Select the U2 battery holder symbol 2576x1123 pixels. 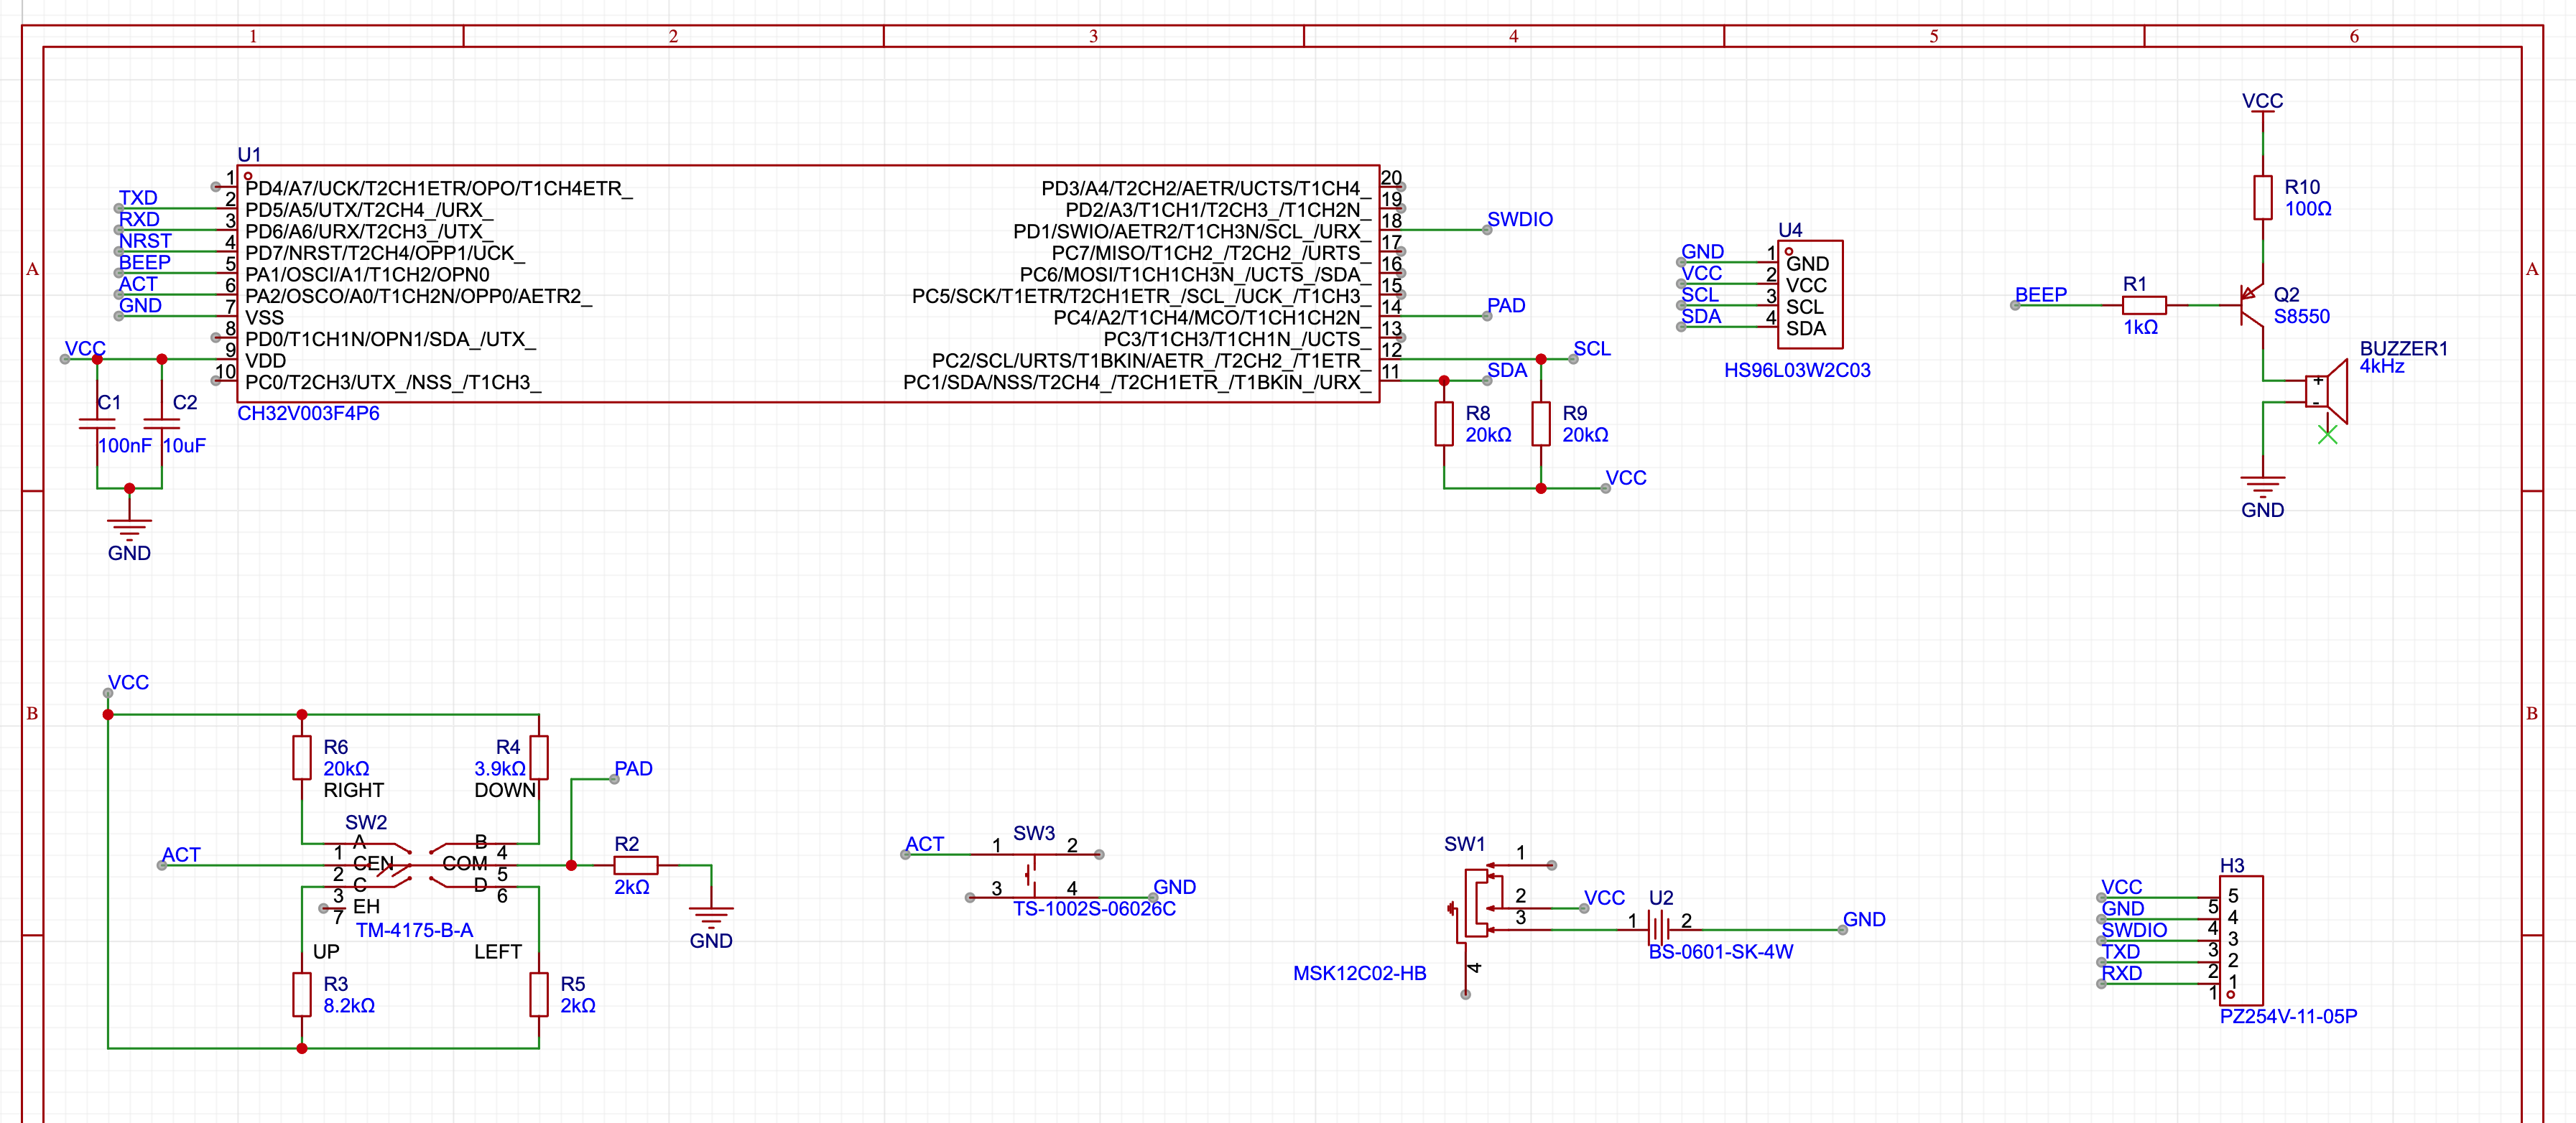click(1659, 930)
